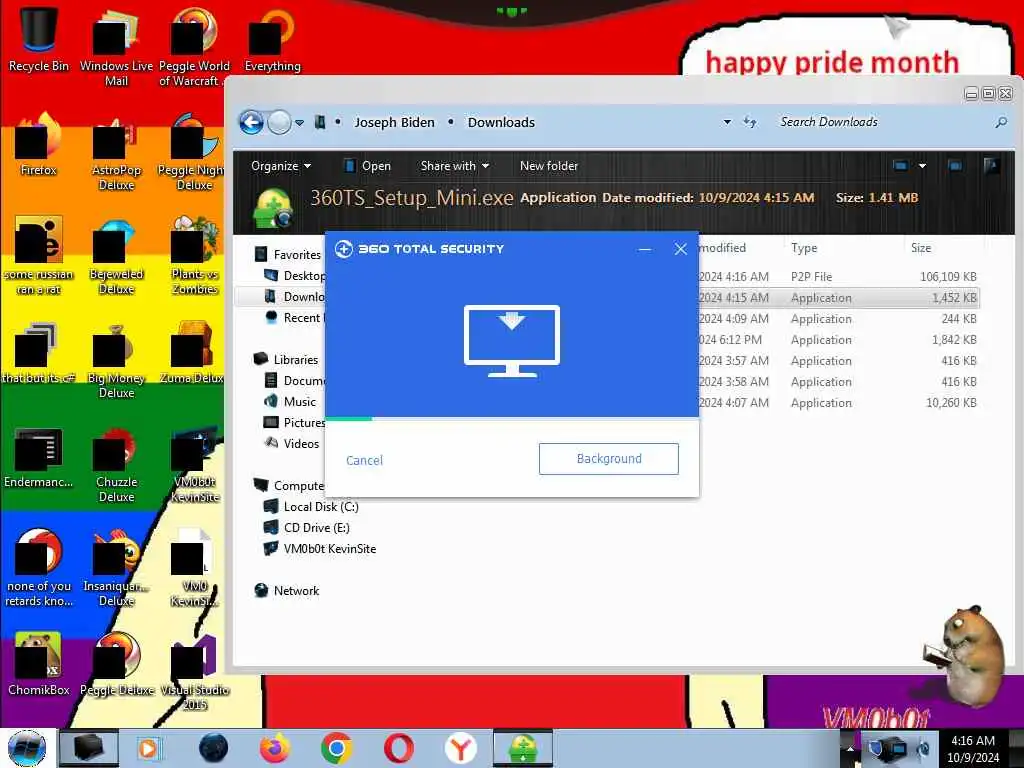Open Firefox from the taskbar

(275, 748)
